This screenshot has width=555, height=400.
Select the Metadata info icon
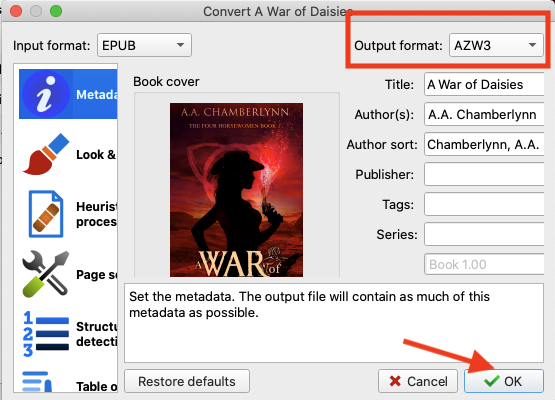coord(46,94)
